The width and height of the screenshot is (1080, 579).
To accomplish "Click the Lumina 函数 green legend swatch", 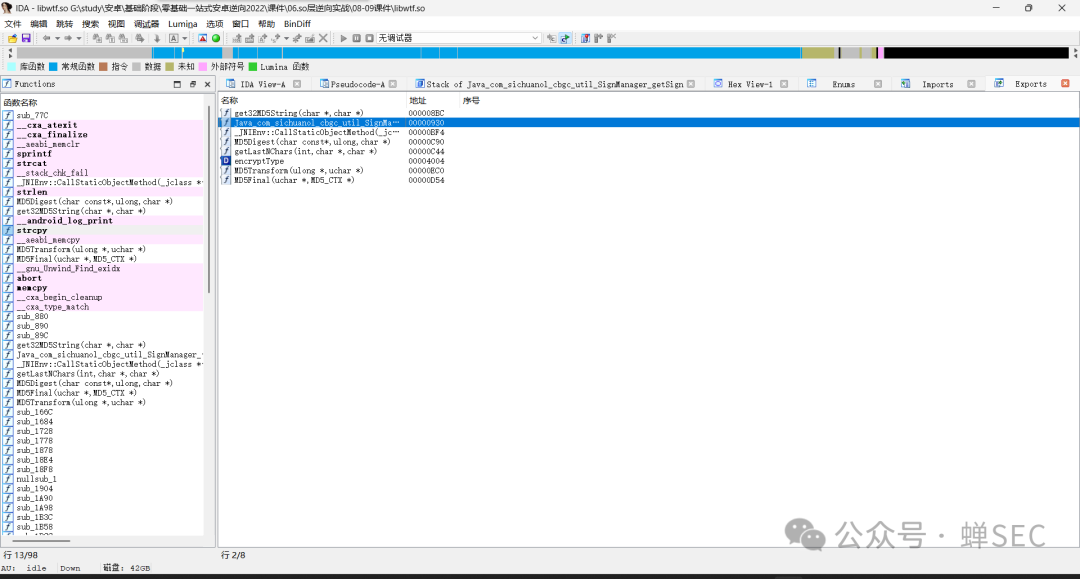I will coord(253,67).
